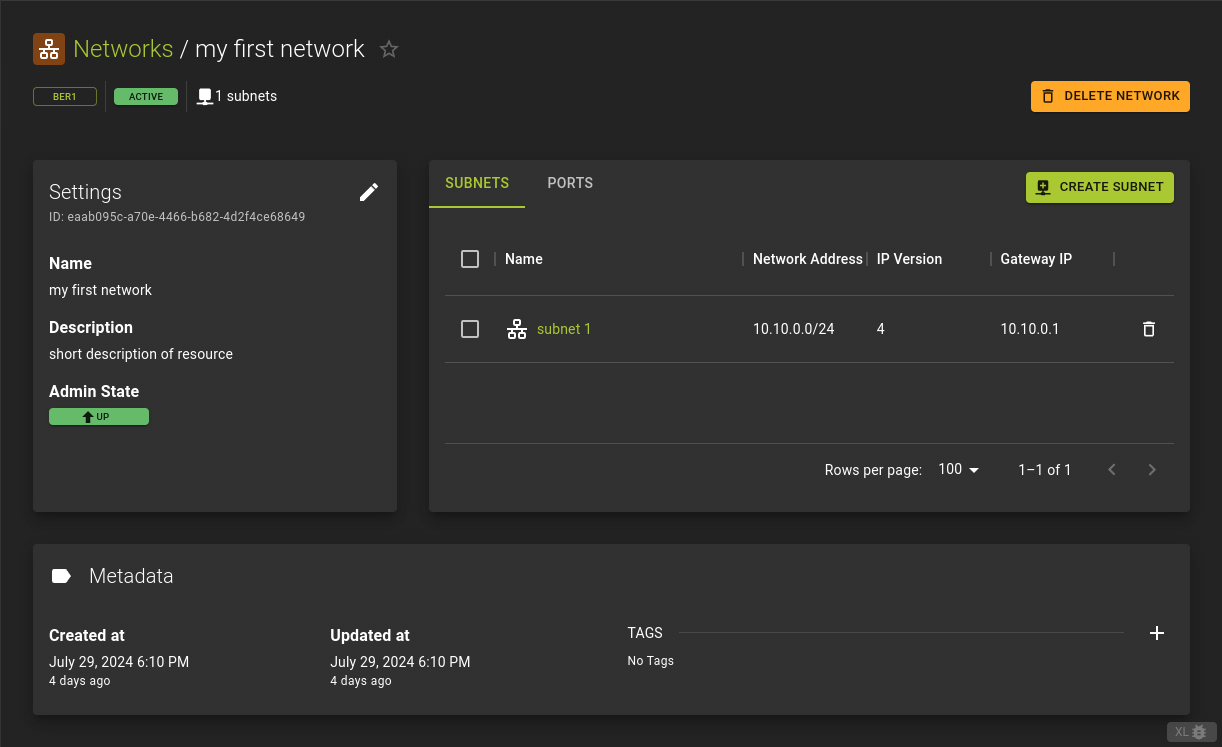
Task: Click the Created at date value
Action: pos(119,662)
